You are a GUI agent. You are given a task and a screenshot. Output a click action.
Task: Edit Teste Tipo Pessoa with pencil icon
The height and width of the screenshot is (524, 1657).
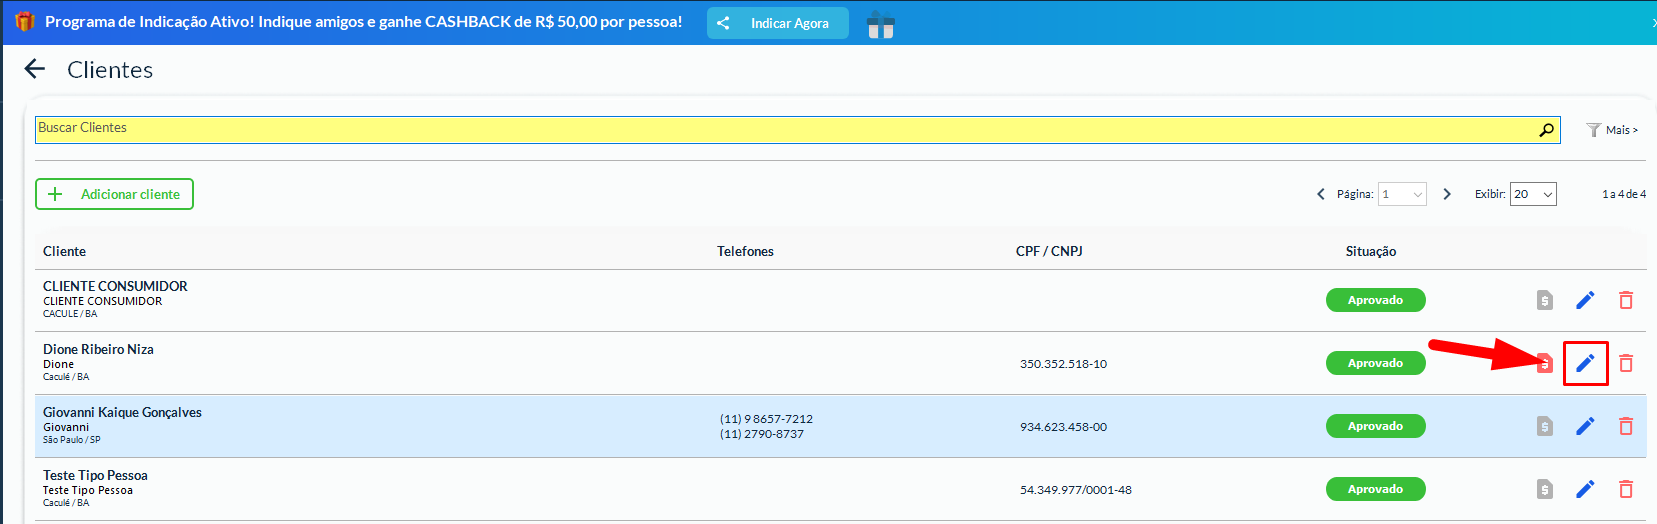click(x=1585, y=489)
